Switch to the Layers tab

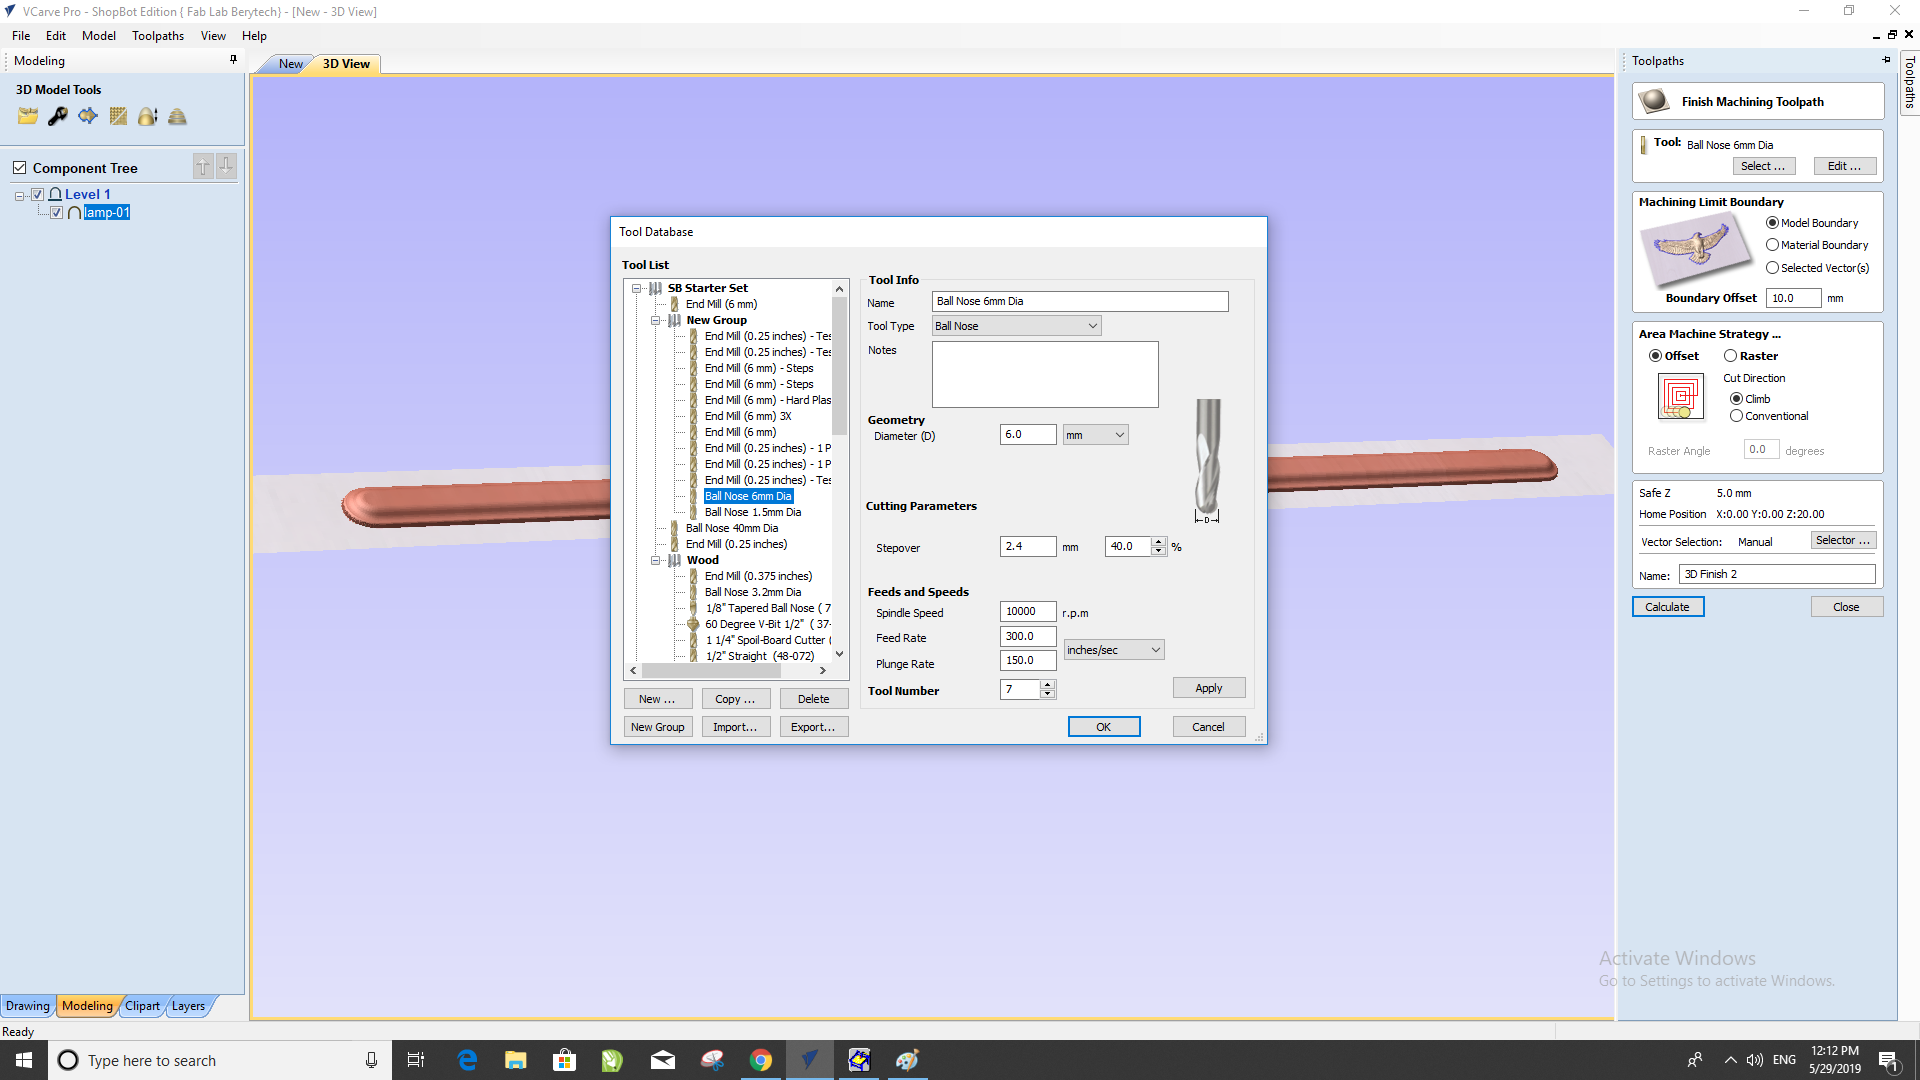click(188, 1006)
